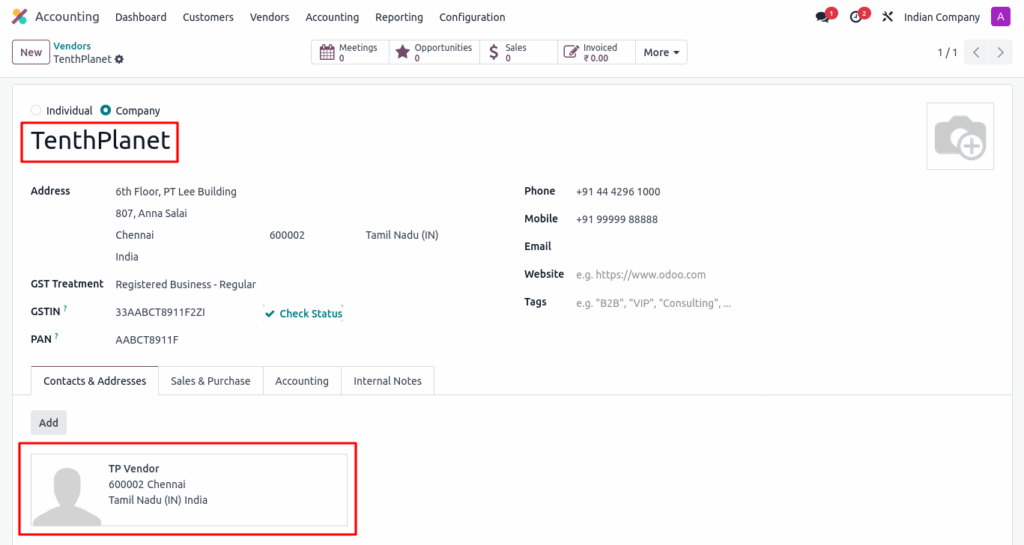Click the company name field TenthPlanet
Image resolution: width=1024 pixels, height=545 pixels.
coord(101,141)
